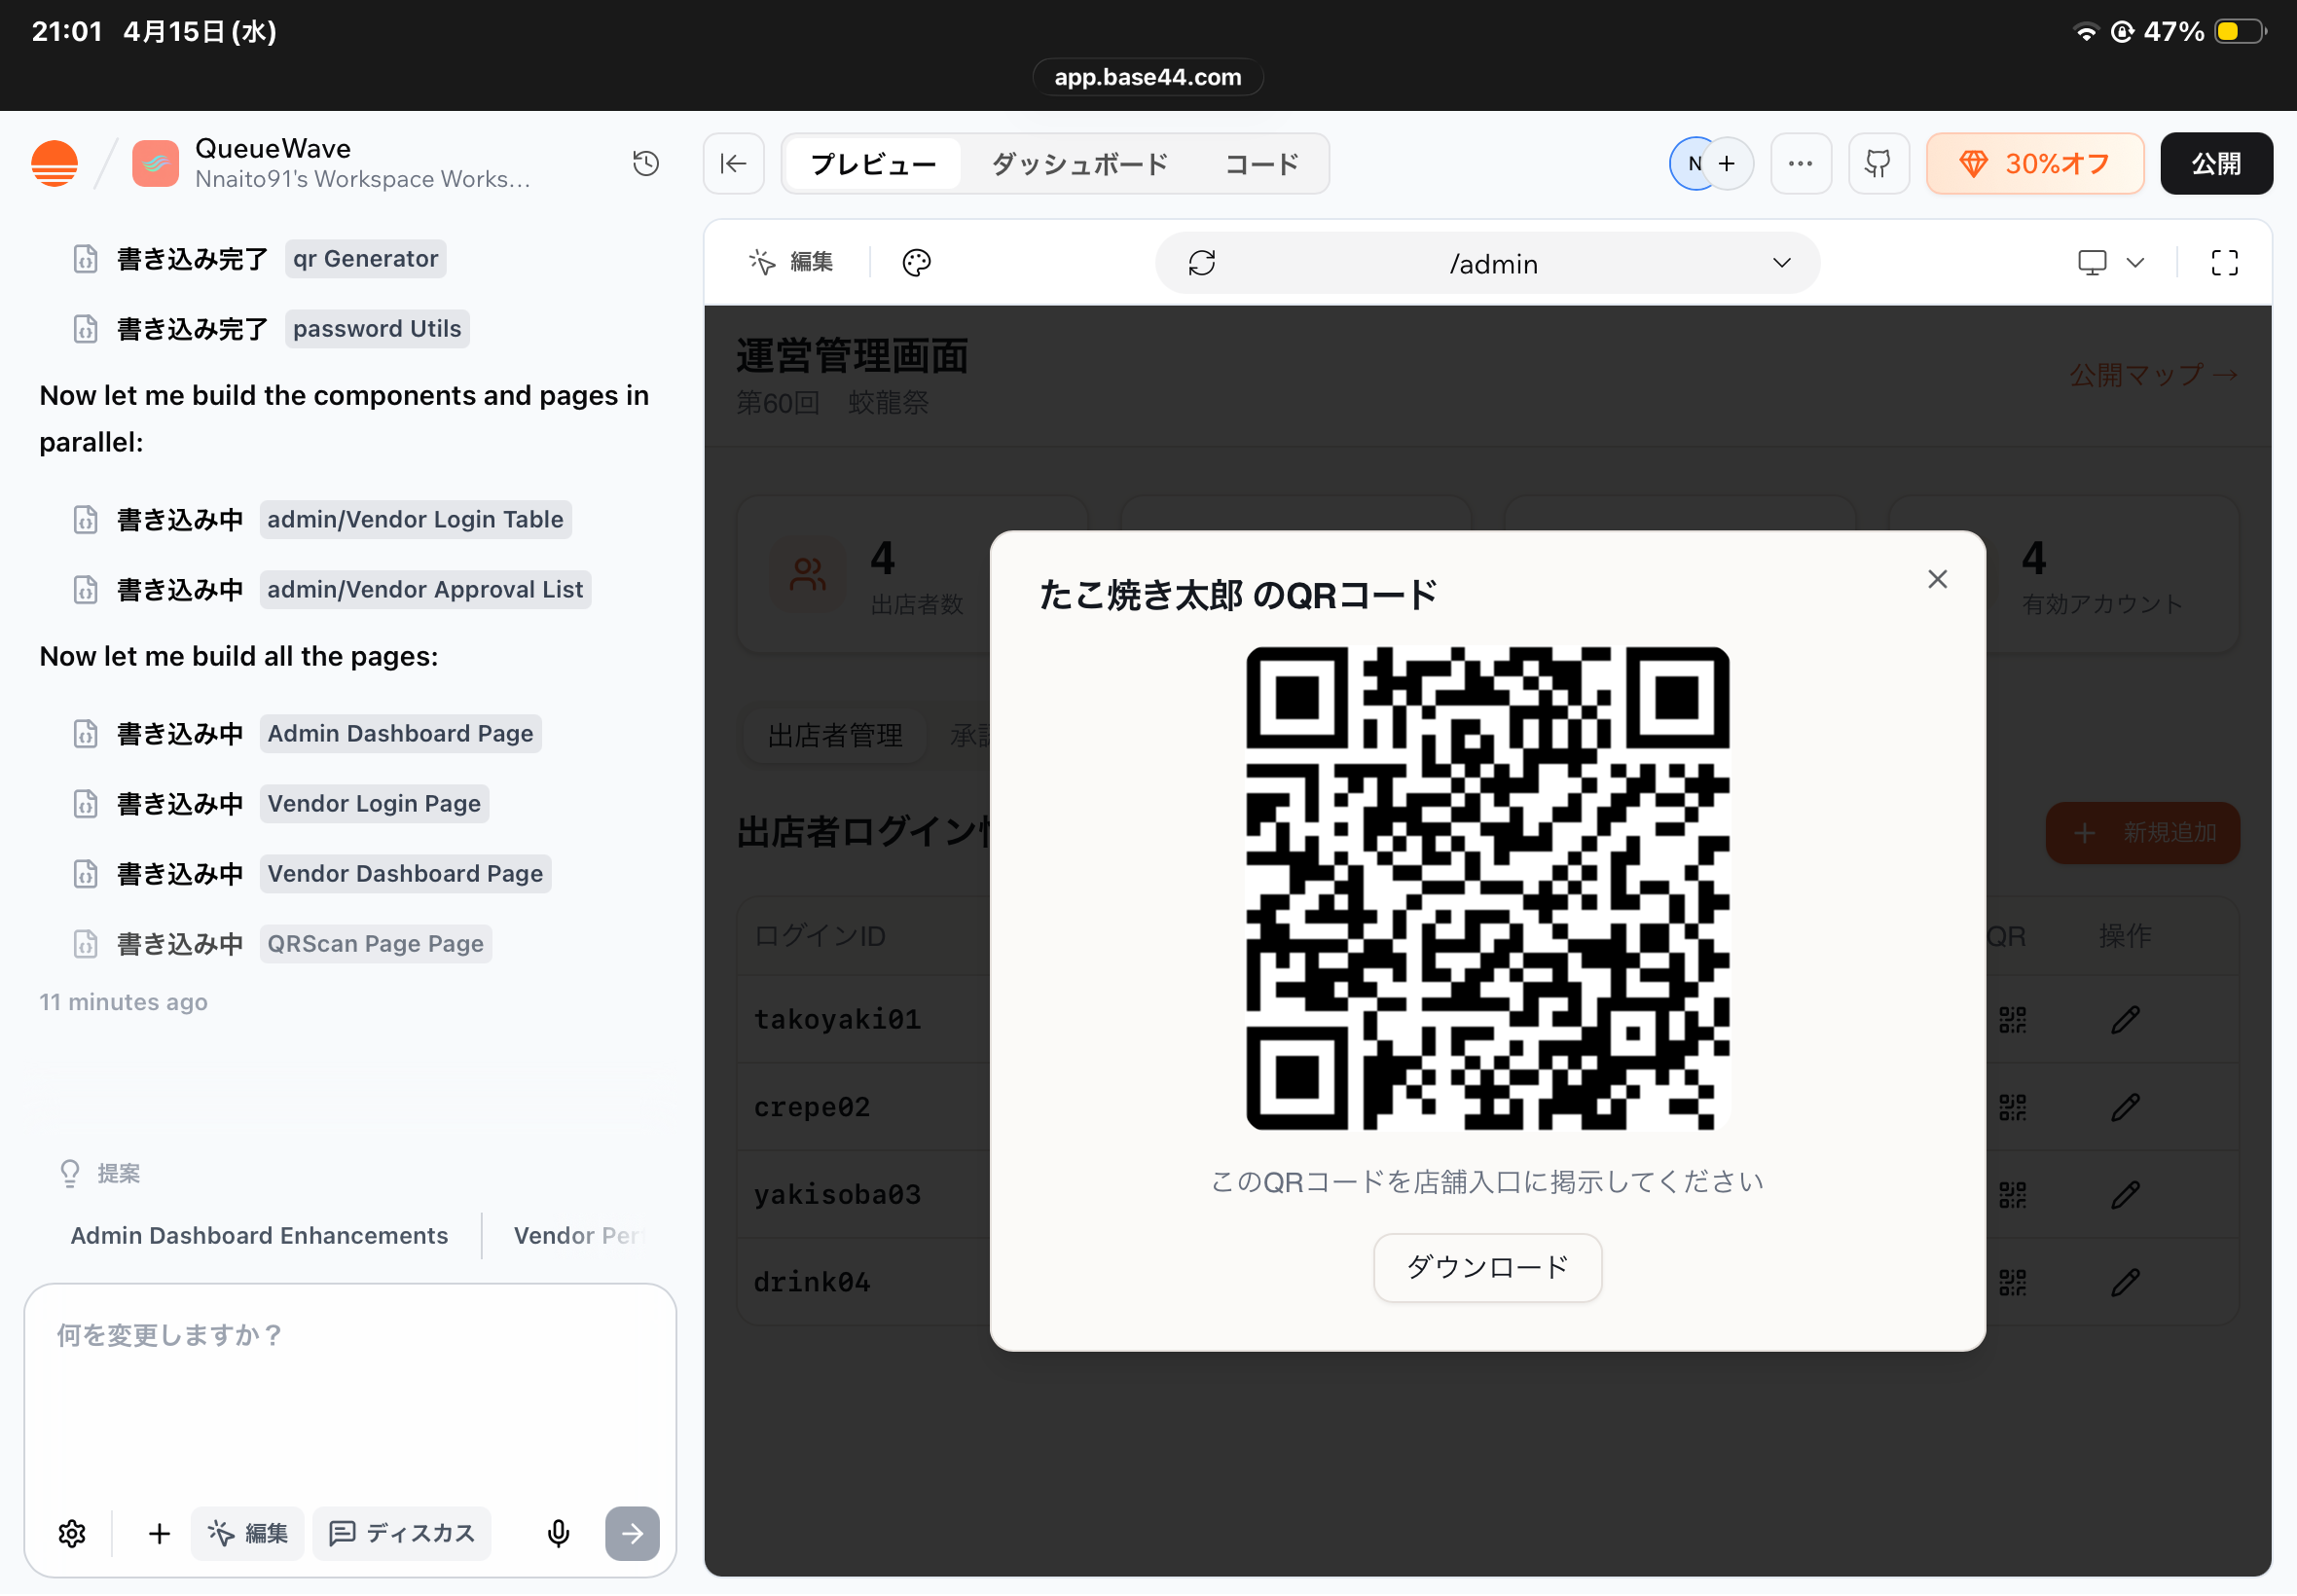
Task: Click the QR code image
Action: tap(1487, 888)
